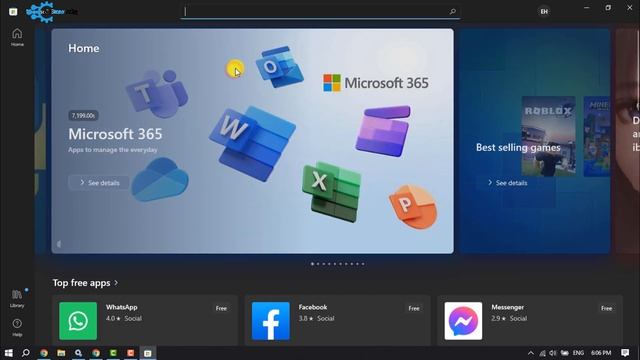
Task: Focus the Store search box
Action: click(320, 11)
